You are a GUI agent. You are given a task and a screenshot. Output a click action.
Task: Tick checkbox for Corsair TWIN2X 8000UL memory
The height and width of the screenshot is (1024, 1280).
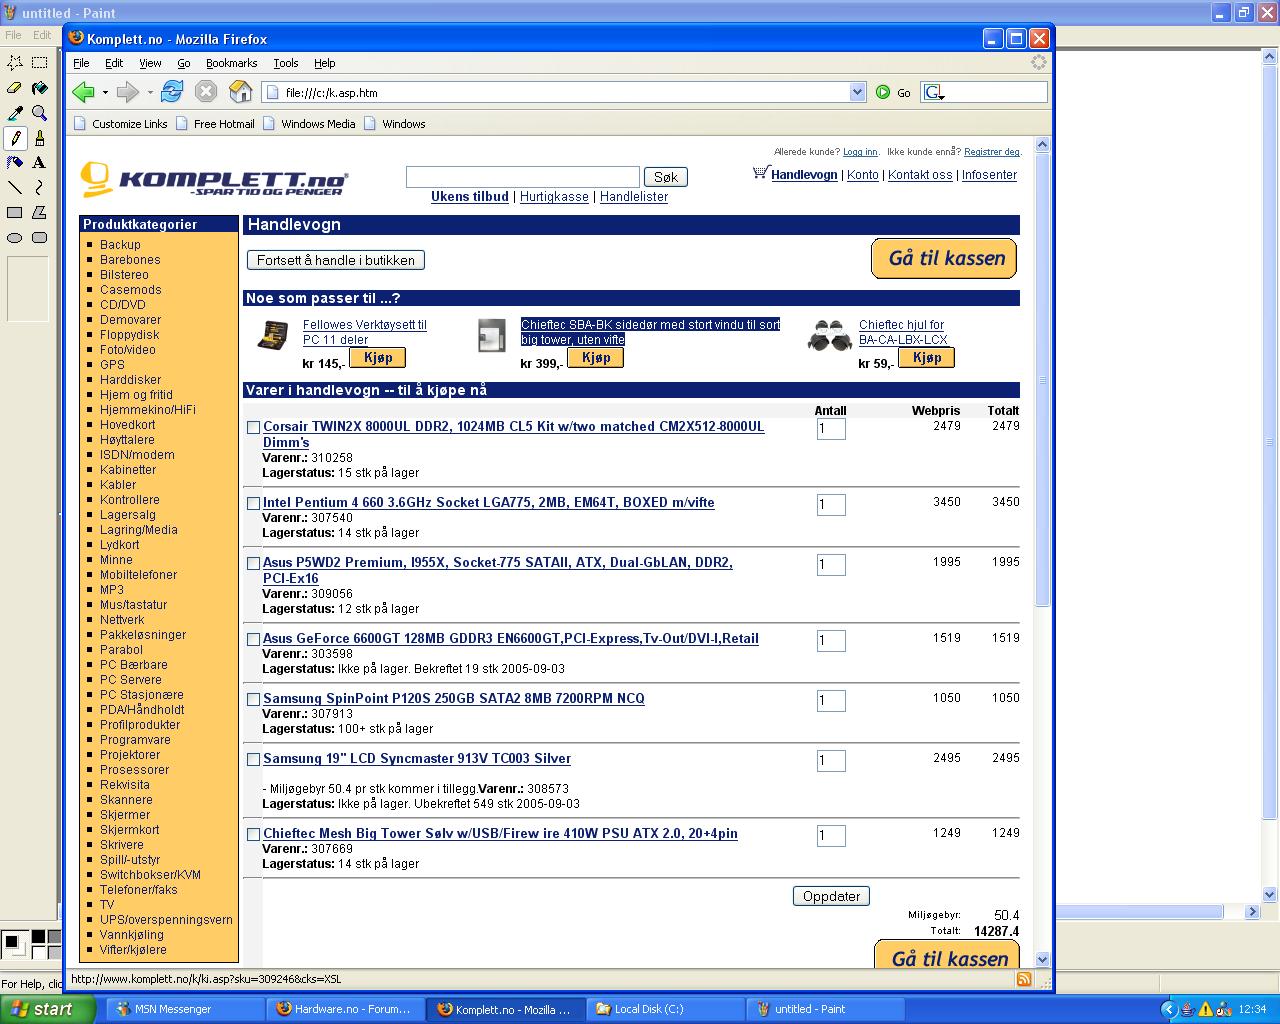(254, 428)
